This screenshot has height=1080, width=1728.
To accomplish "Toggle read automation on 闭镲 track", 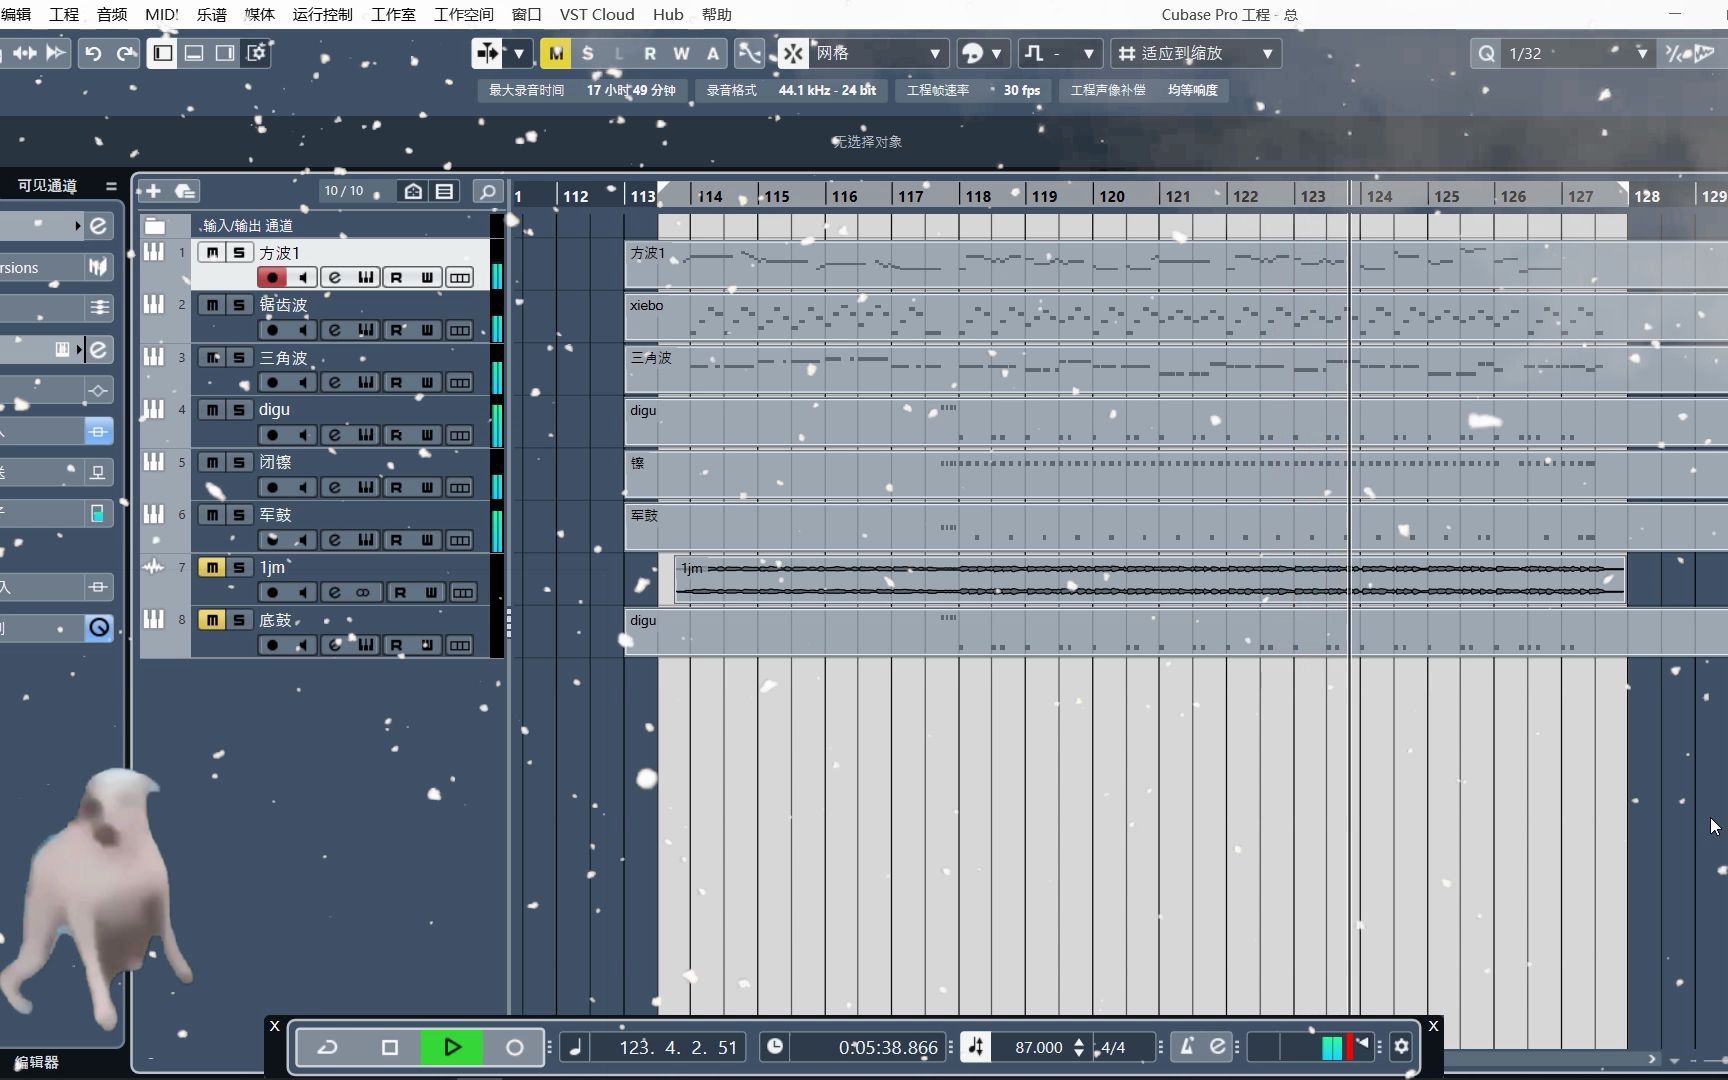I will pos(397,488).
